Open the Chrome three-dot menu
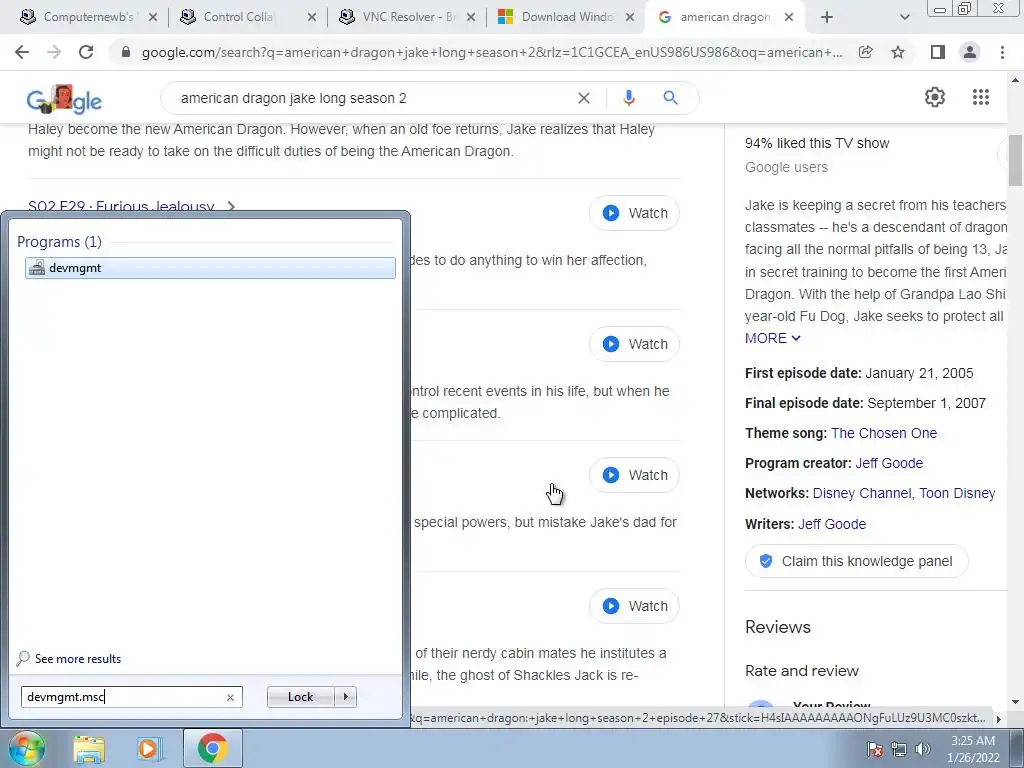1024x768 pixels. pos(1002,52)
